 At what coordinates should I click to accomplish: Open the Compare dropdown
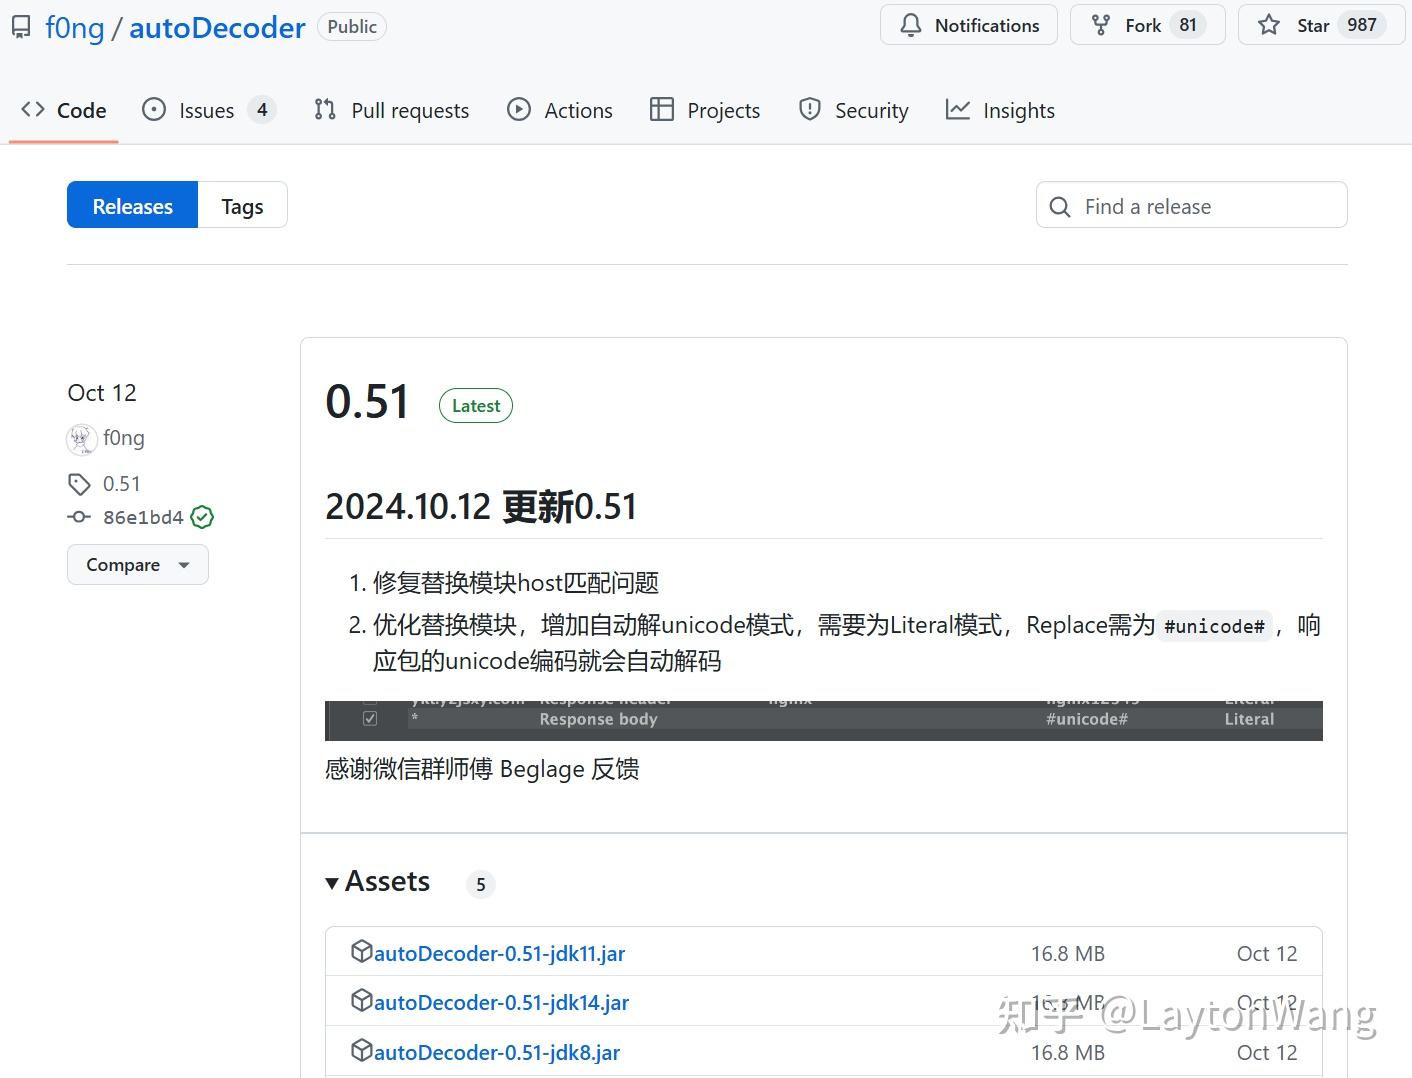click(137, 564)
